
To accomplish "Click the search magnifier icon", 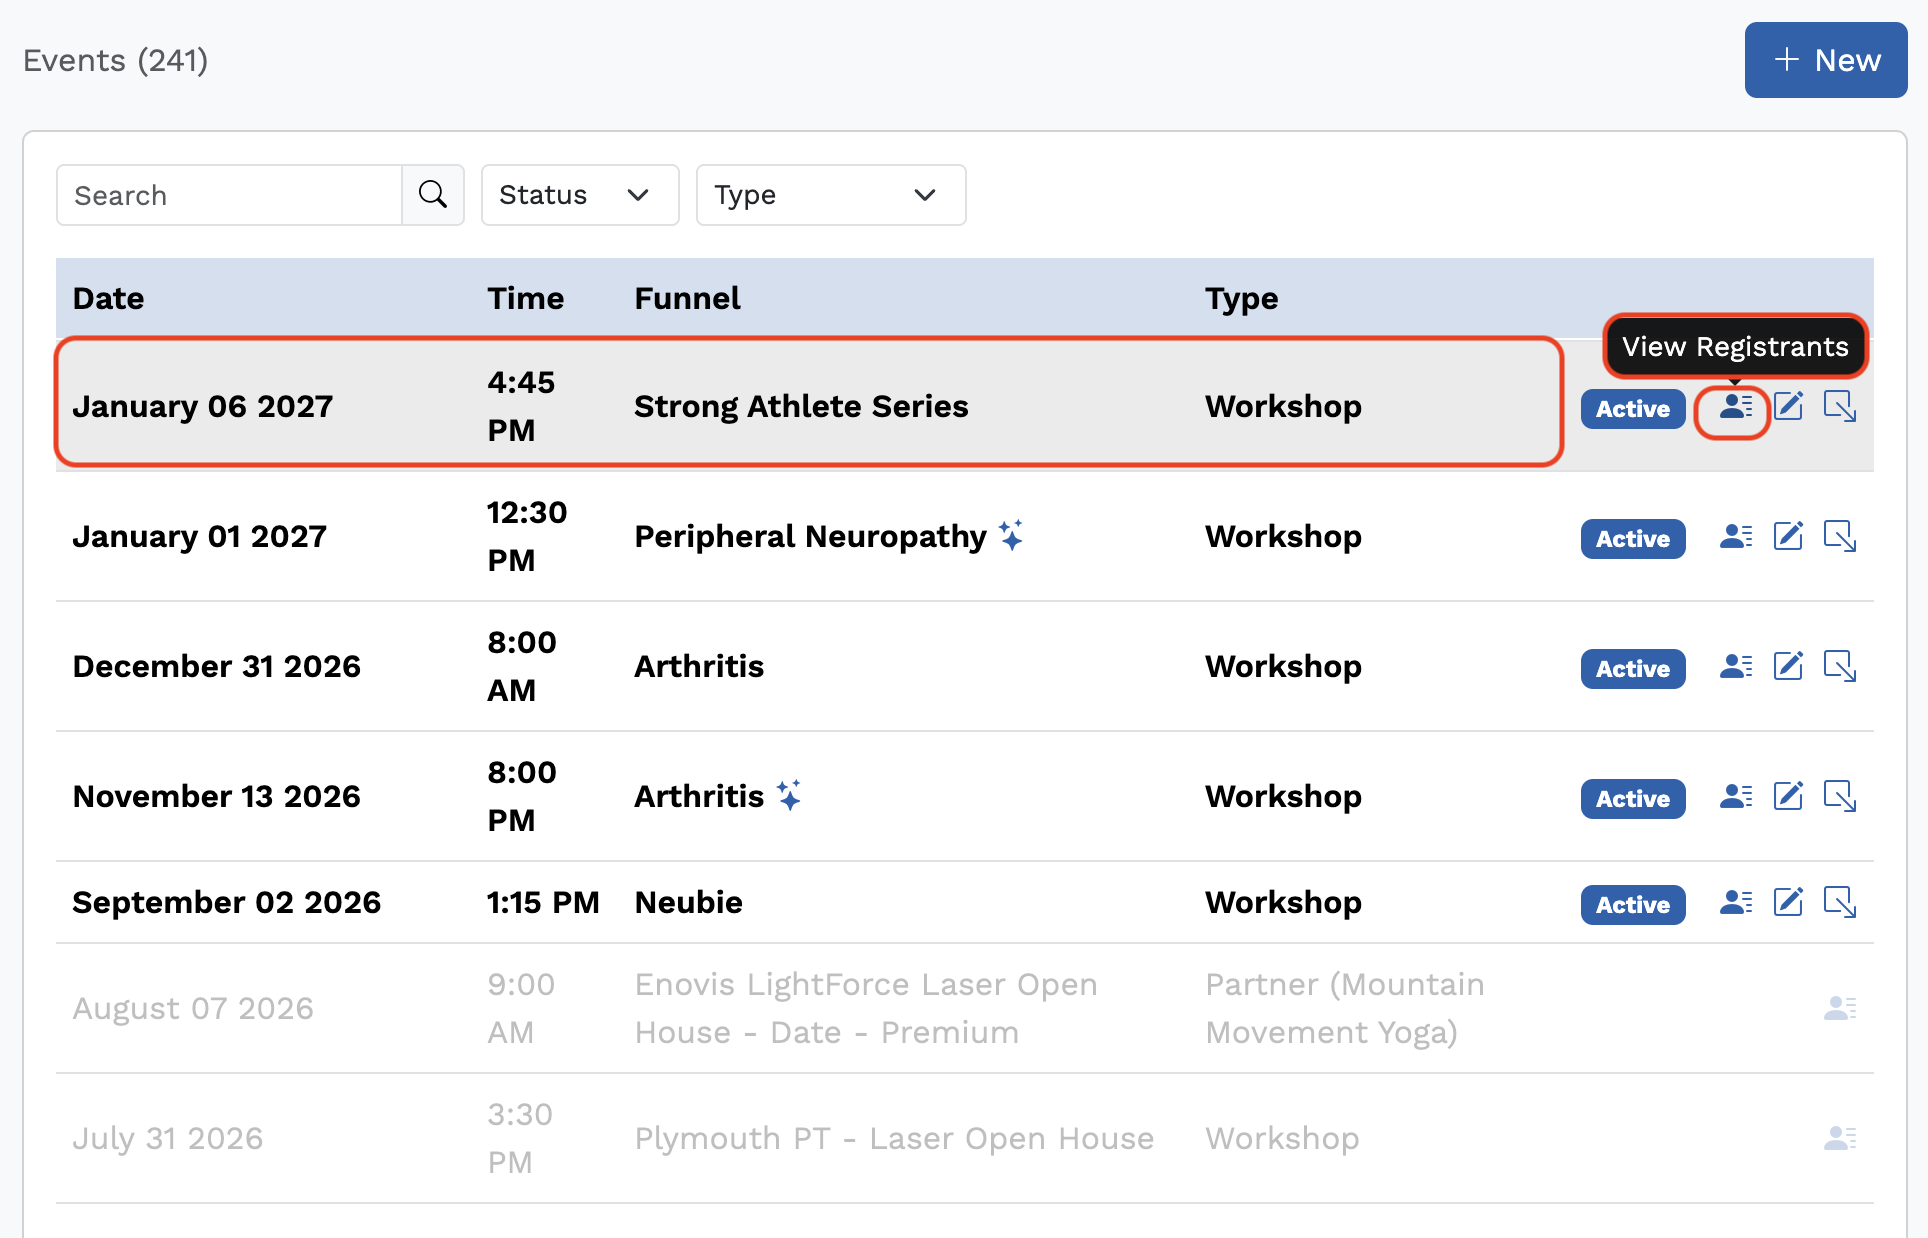I will 433,195.
